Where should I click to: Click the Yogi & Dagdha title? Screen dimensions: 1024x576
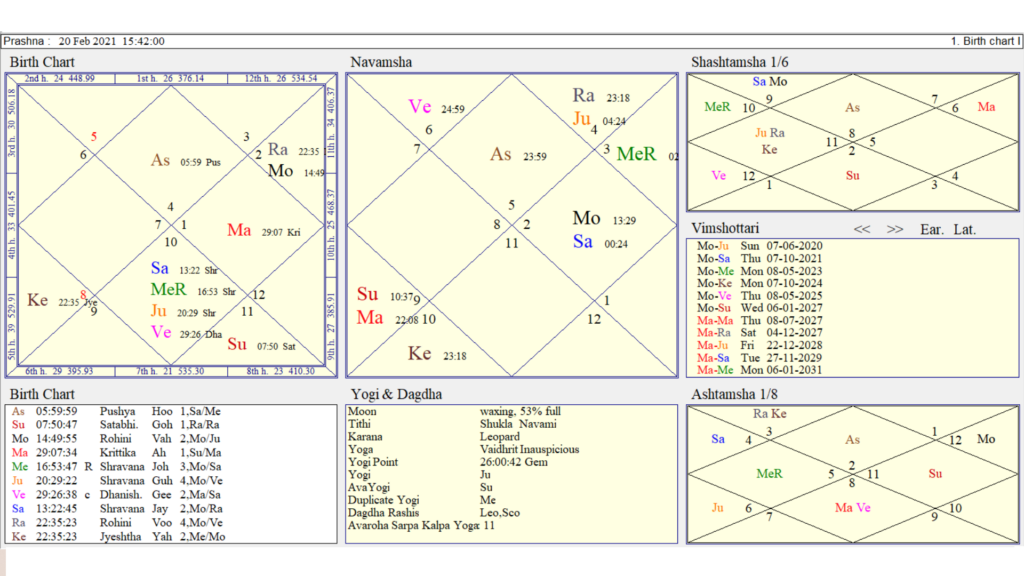point(396,394)
